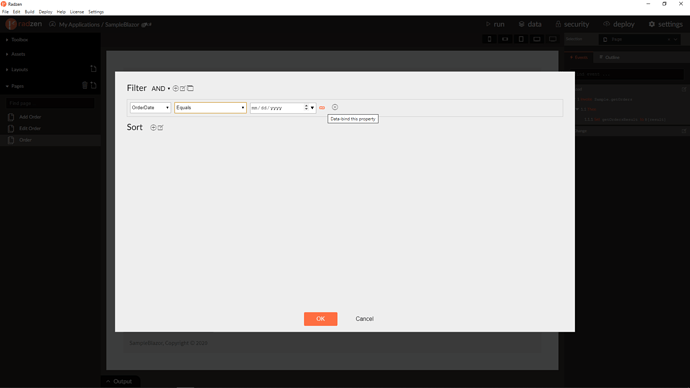The height and width of the screenshot is (388, 690).
Task: Click the Radzen logo in header
Action: [24, 24]
